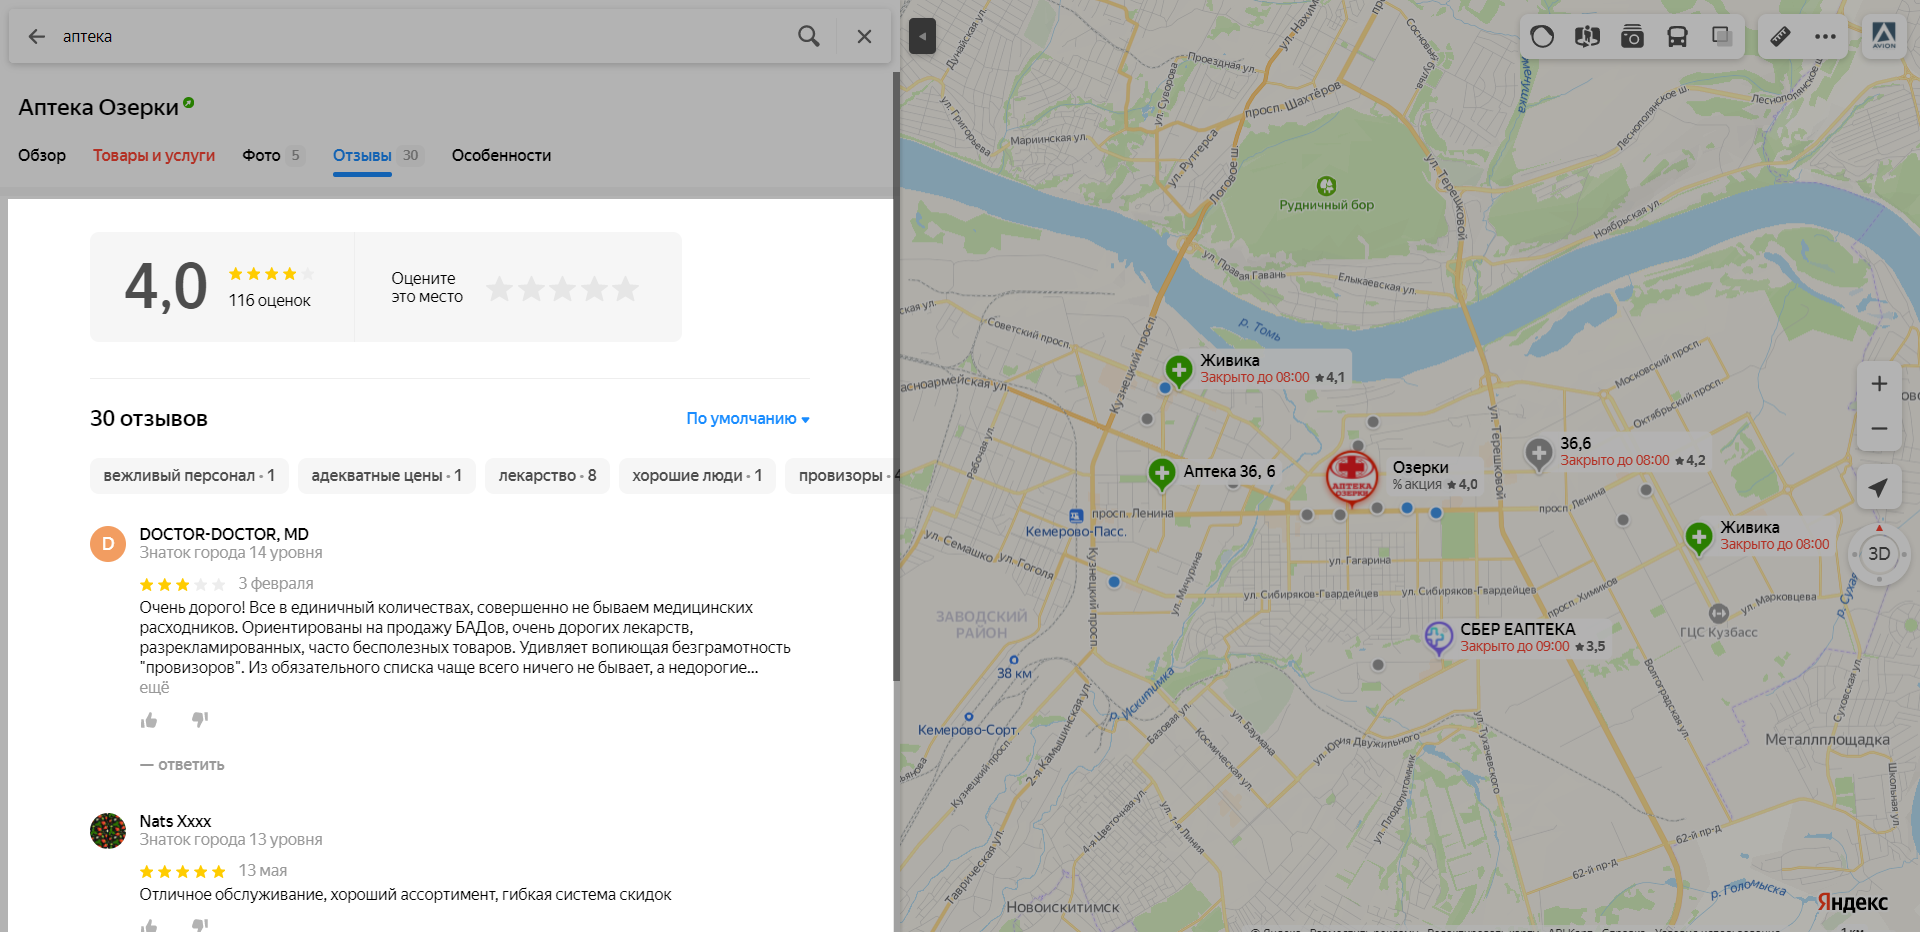The width and height of the screenshot is (1920, 932).
Task: Toggle traffic layer on the map toolbar
Action: pyautogui.click(x=1542, y=37)
